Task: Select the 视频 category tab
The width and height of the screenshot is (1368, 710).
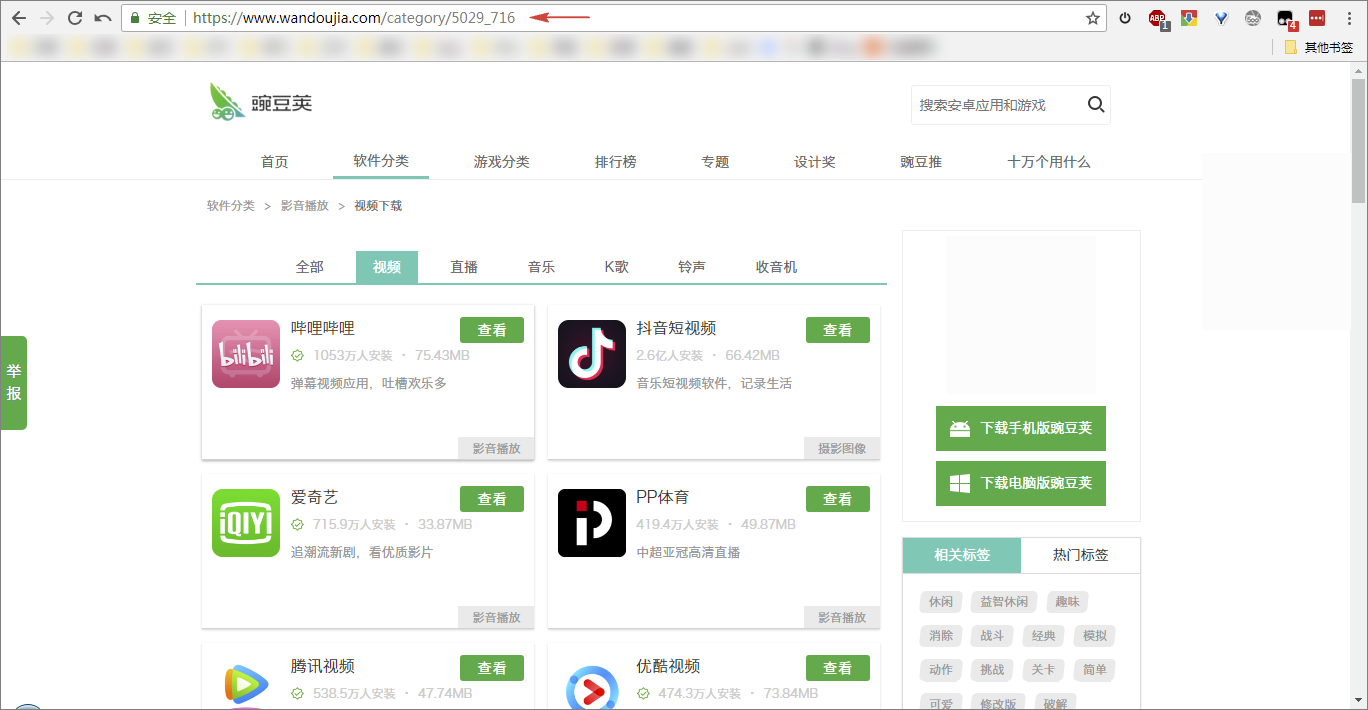Action: (387, 267)
